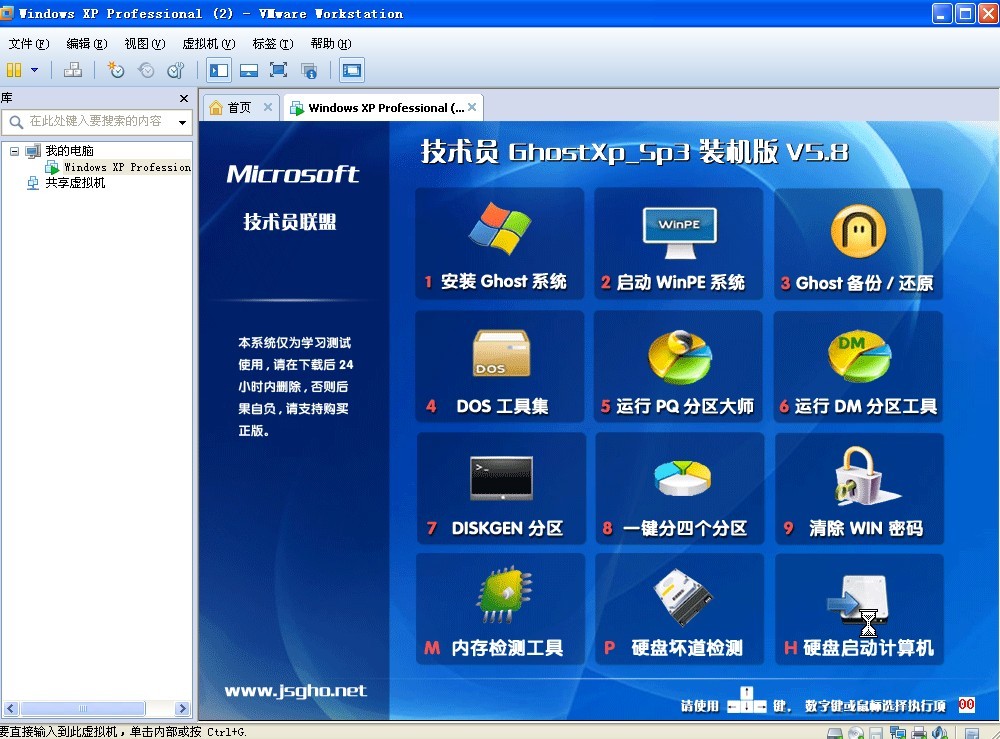Viewport: 1000px width, 739px height.
Task: Open the 虚拟机(V) menu
Action: click(x=209, y=44)
